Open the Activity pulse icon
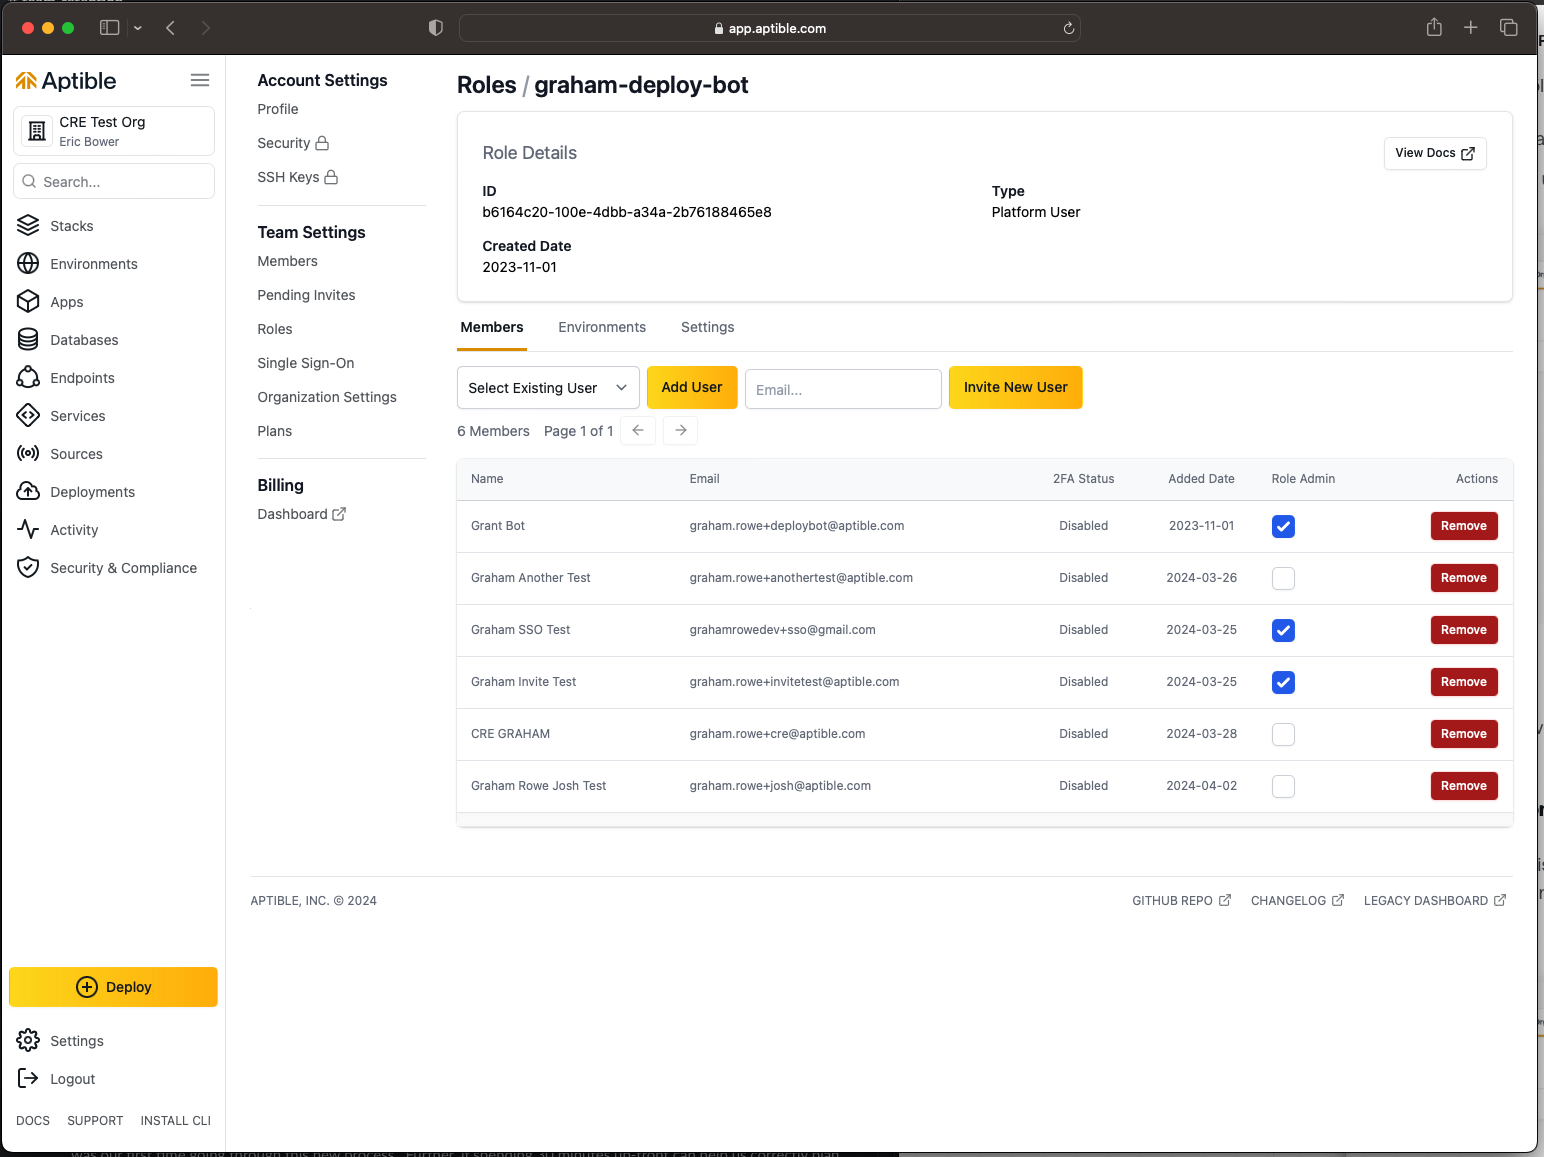 tap(28, 530)
